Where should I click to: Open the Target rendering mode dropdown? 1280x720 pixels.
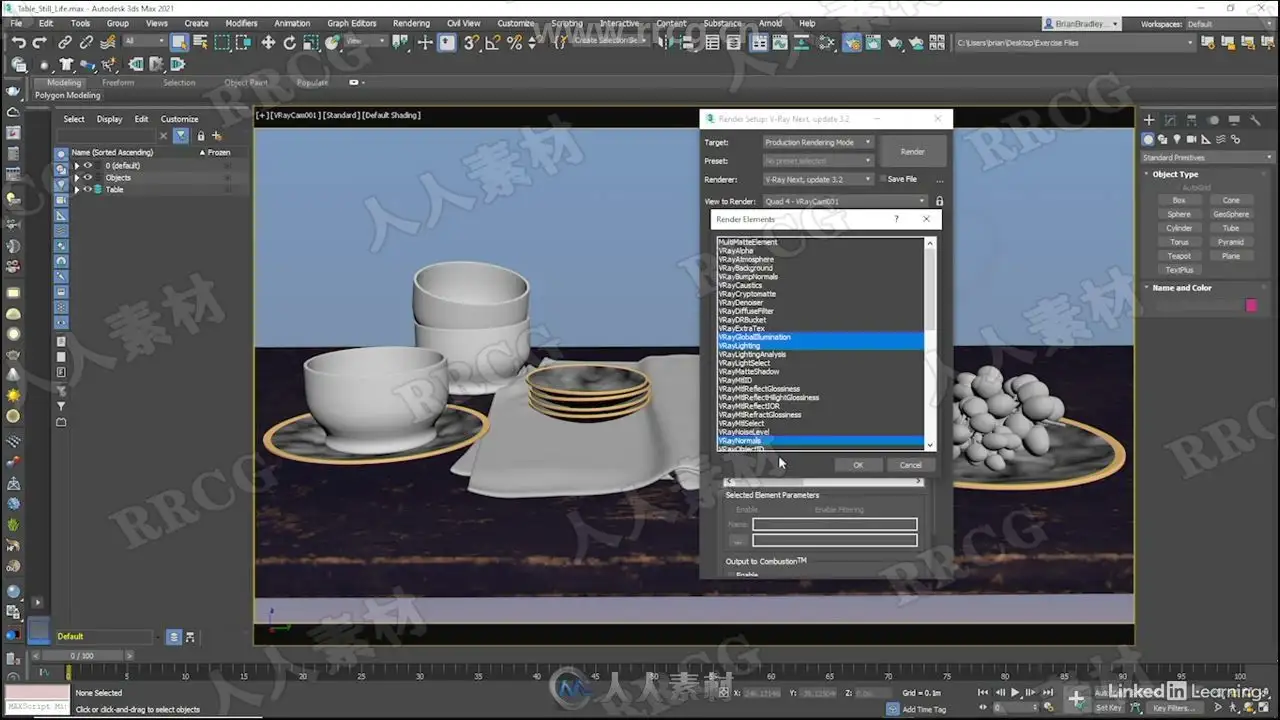click(x=818, y=142)
